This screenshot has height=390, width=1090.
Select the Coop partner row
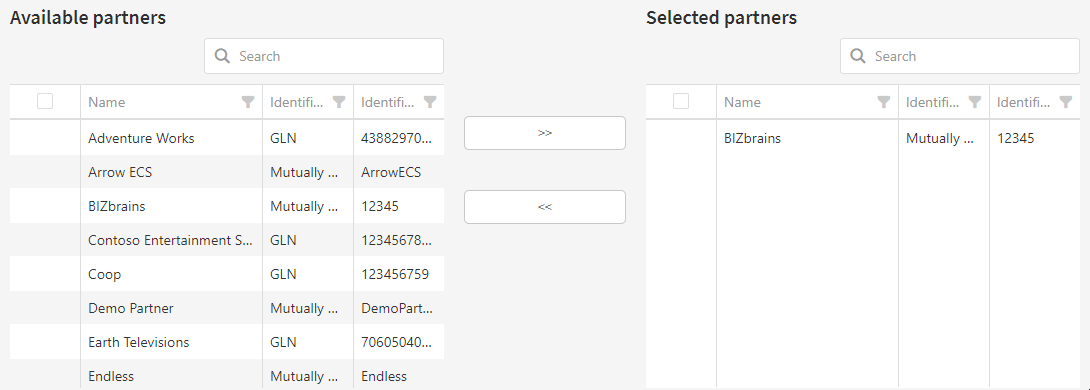(227, 275)
